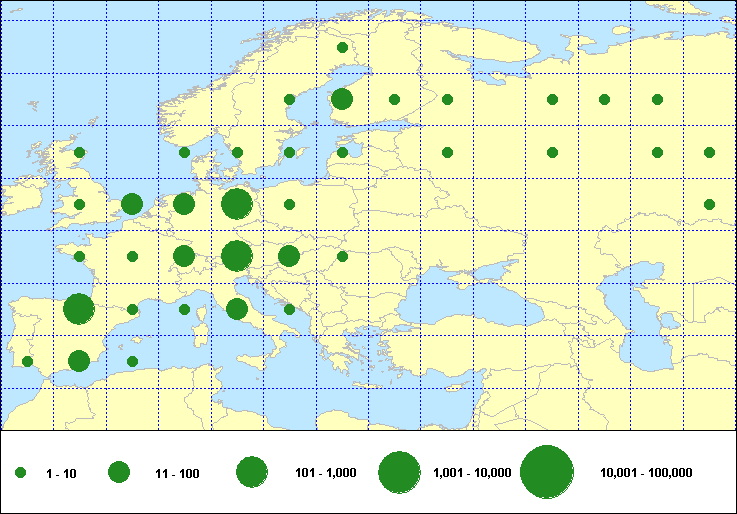Viewport: 737px width, 514px height.
Task: Click the small dot in Portugal
Action: pyautogui.click(x=27, y=361)
